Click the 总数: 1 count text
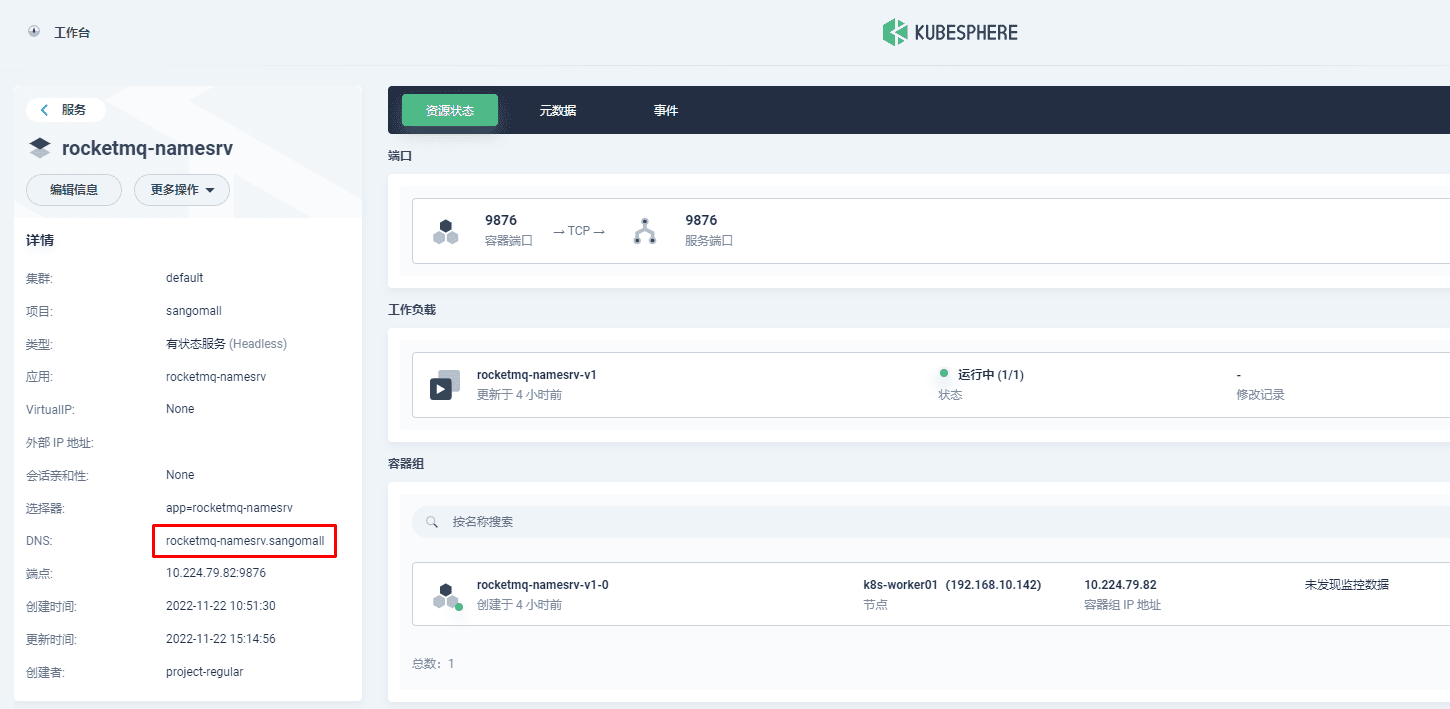The width and height of the screenshot is (1450, 709). 433,664
